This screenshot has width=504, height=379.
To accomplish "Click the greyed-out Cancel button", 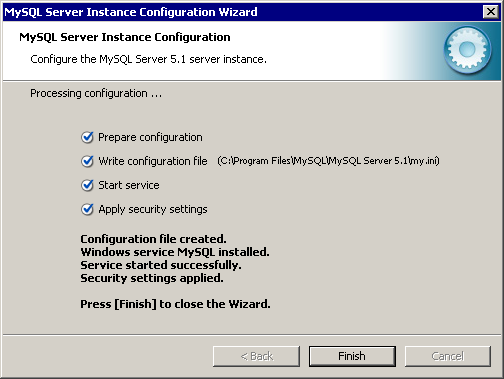I will (448, 356).
